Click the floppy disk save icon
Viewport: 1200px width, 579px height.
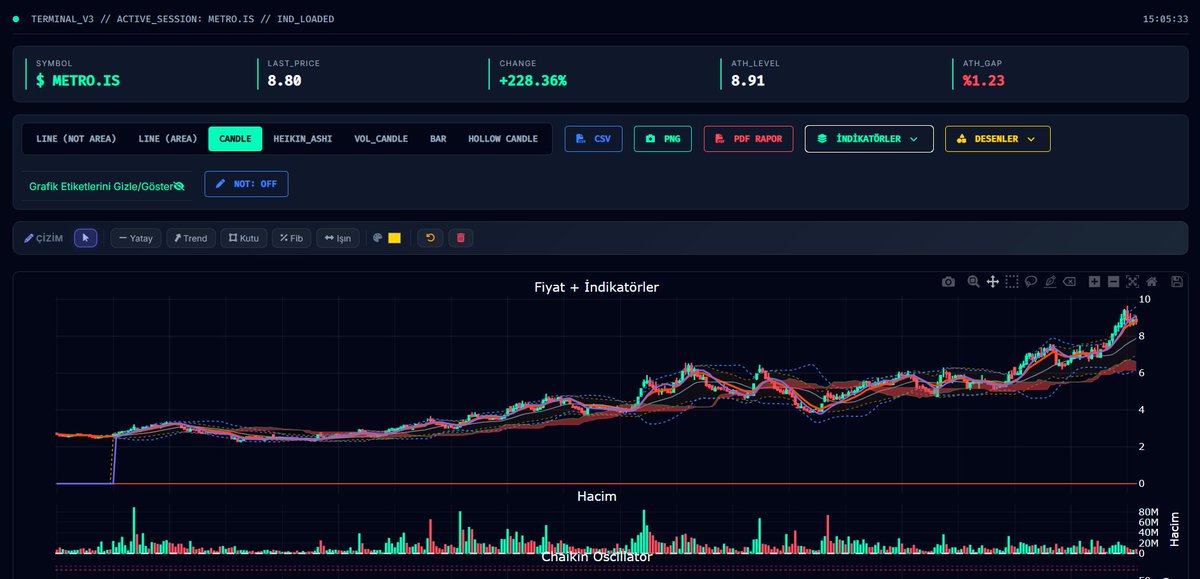pyautogui.click(x=1177, y=282)
